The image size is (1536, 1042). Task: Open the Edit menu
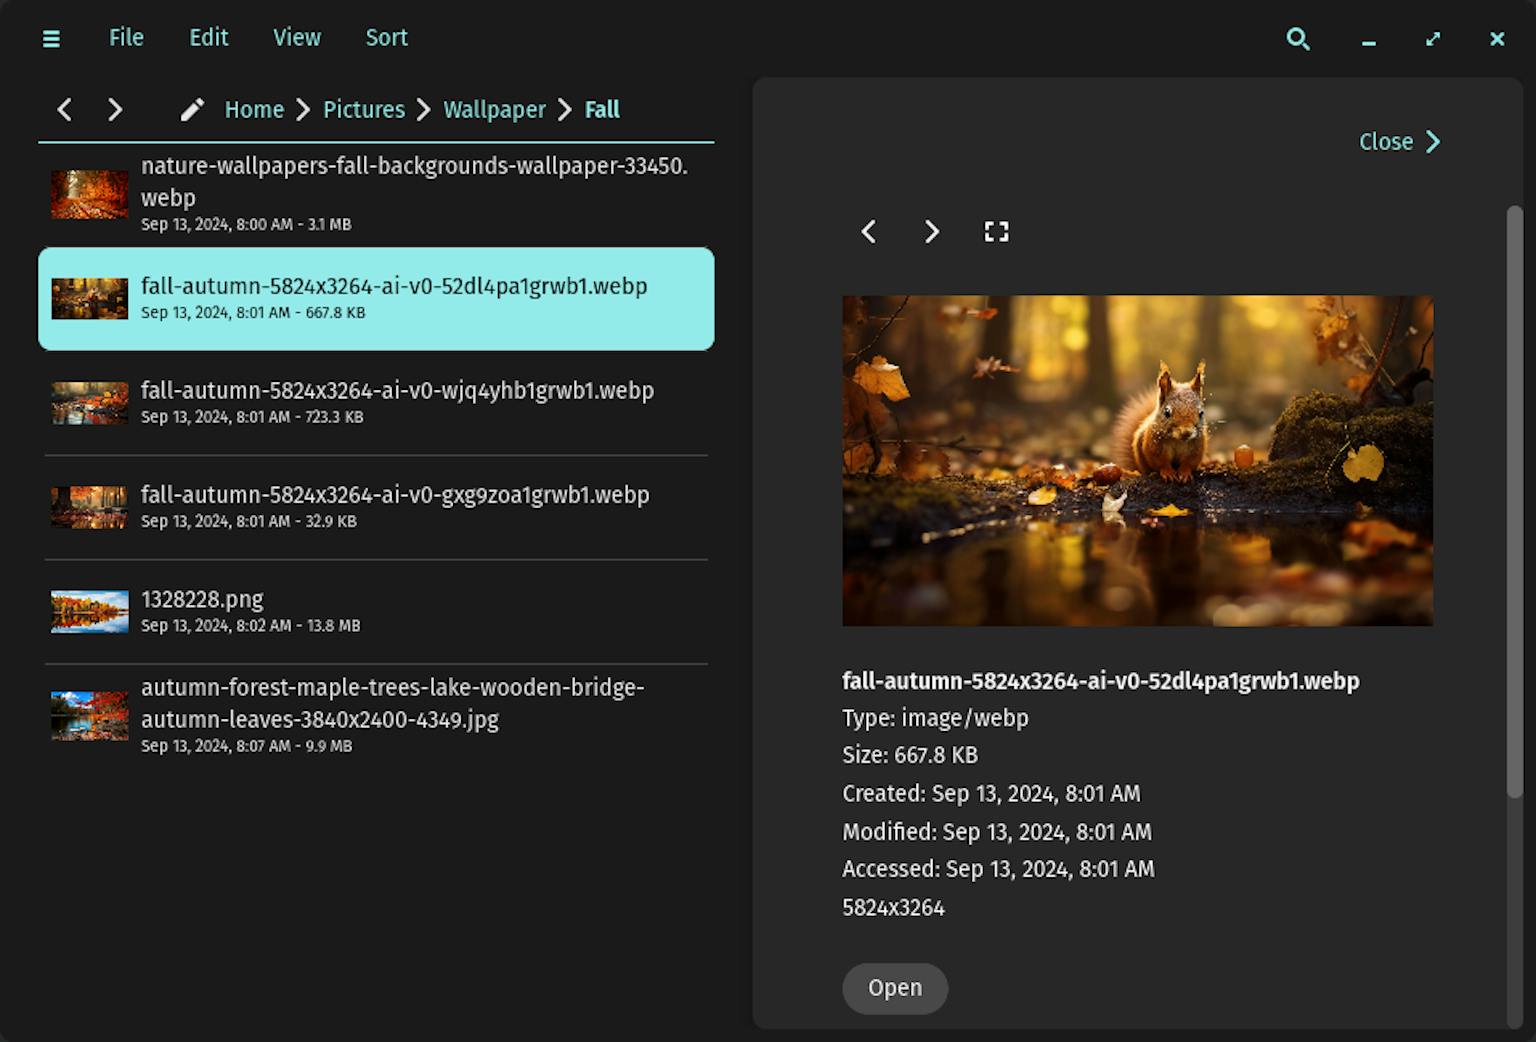tap(209, 38)
